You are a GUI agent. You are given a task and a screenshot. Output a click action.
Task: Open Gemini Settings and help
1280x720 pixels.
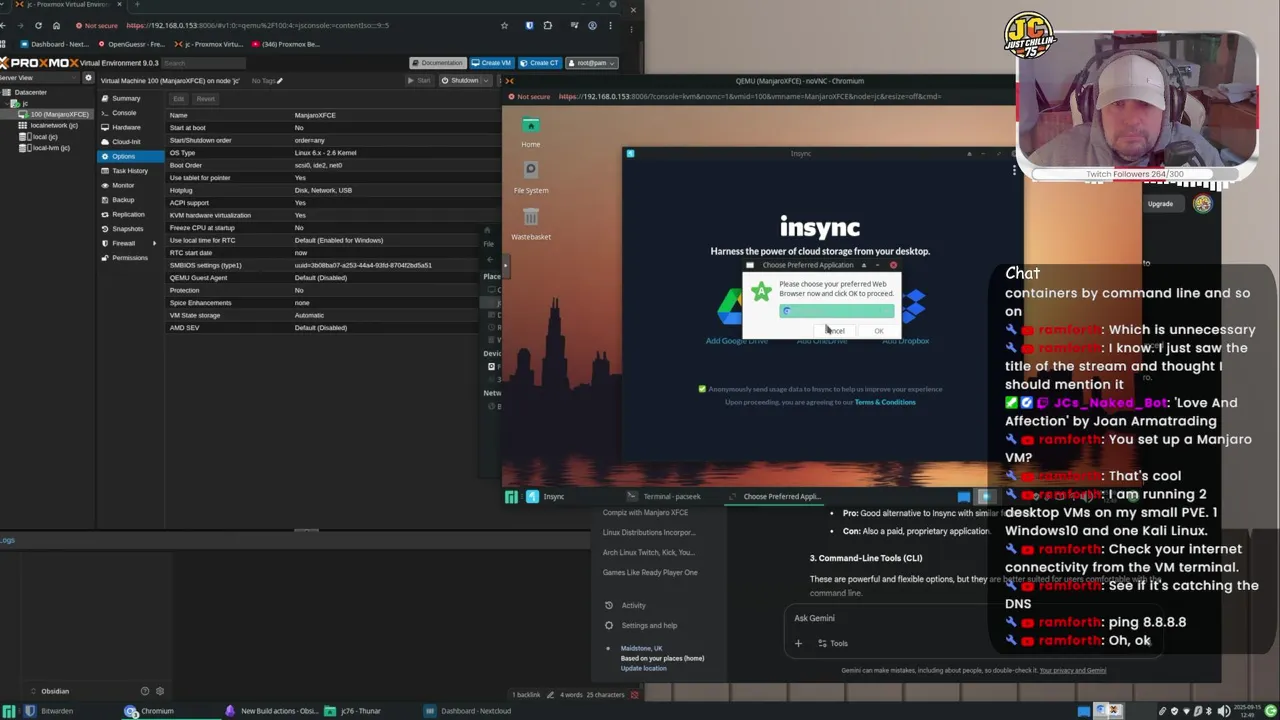click(x=641, y=625)
